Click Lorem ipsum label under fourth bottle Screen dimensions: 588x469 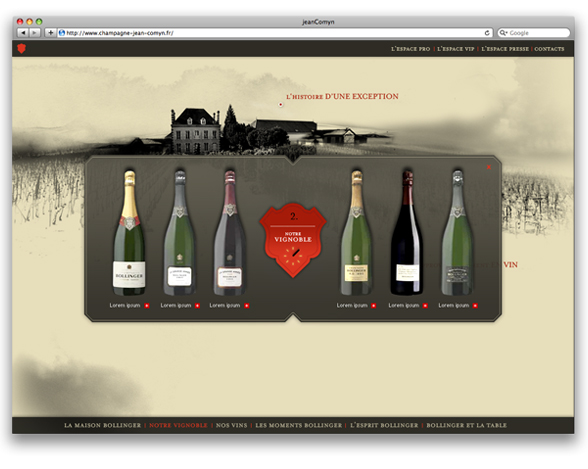[352, 306]
